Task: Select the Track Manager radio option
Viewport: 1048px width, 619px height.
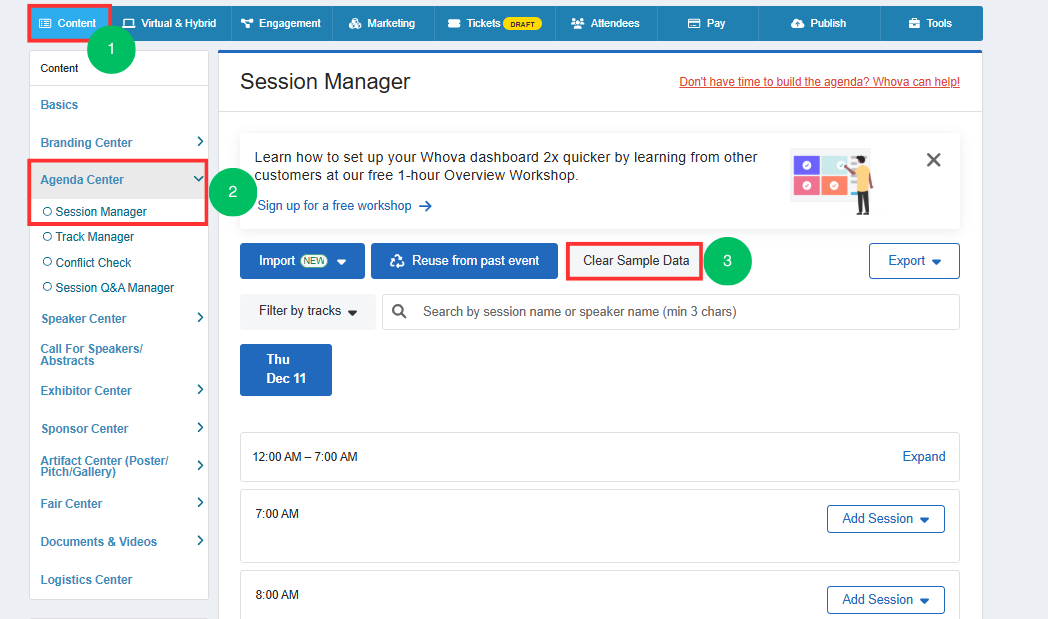Action: pyautogui.click(x=47, y=237)
